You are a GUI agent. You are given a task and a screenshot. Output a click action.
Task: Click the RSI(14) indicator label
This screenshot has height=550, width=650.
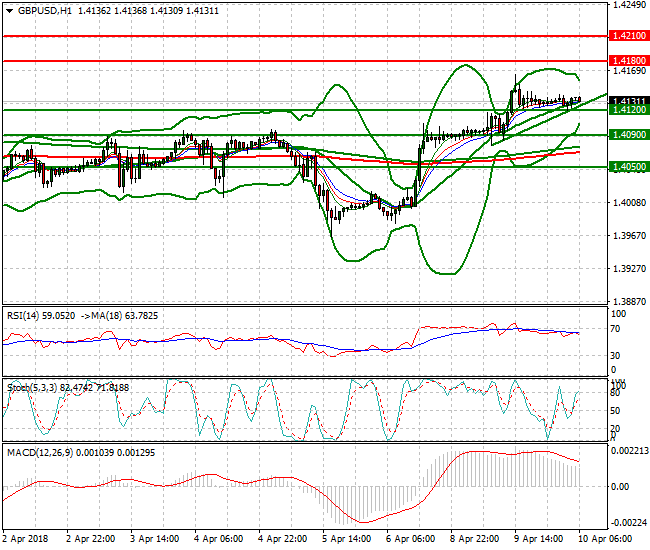click(x=26, y=315)
